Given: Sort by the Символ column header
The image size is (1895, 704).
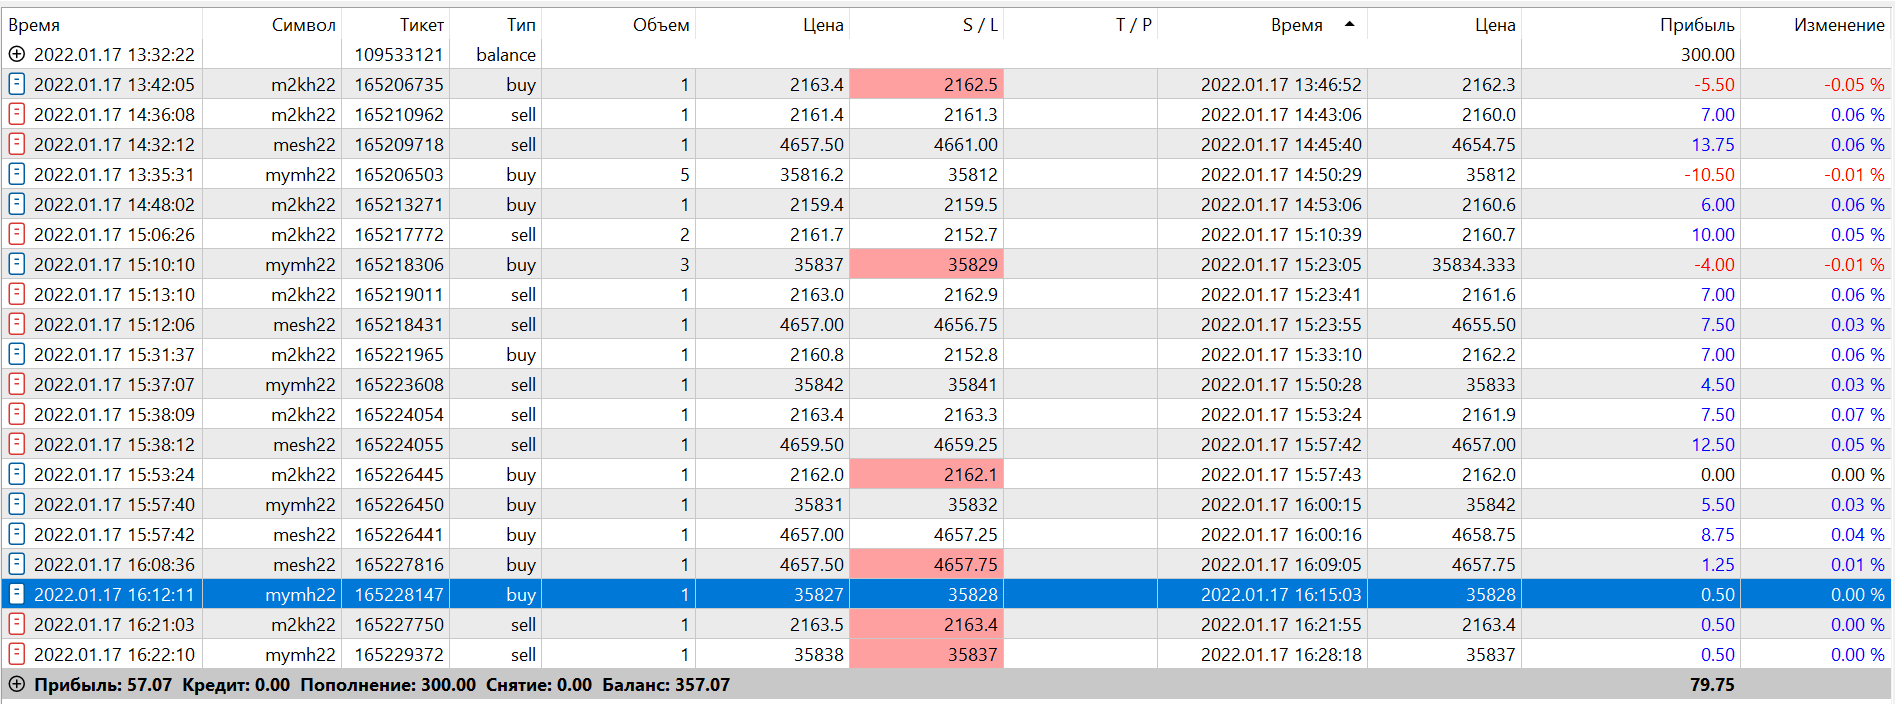Looking at the screenshot, I should (x=272, y=25).
